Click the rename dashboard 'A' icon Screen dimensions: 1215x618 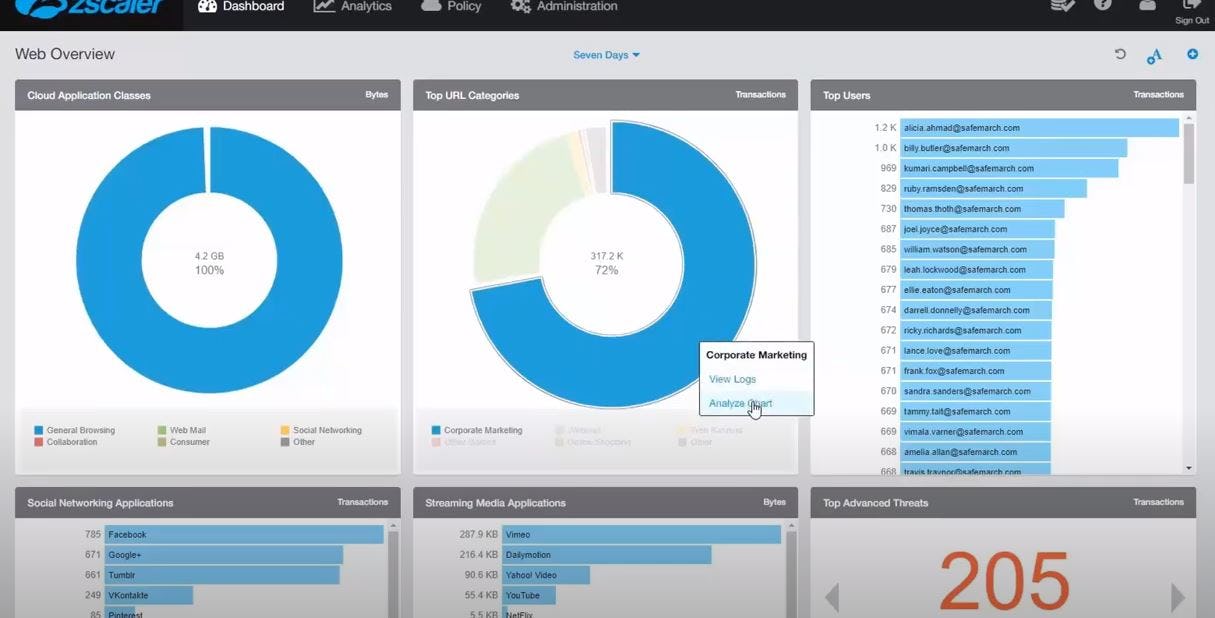[1154, 56]
